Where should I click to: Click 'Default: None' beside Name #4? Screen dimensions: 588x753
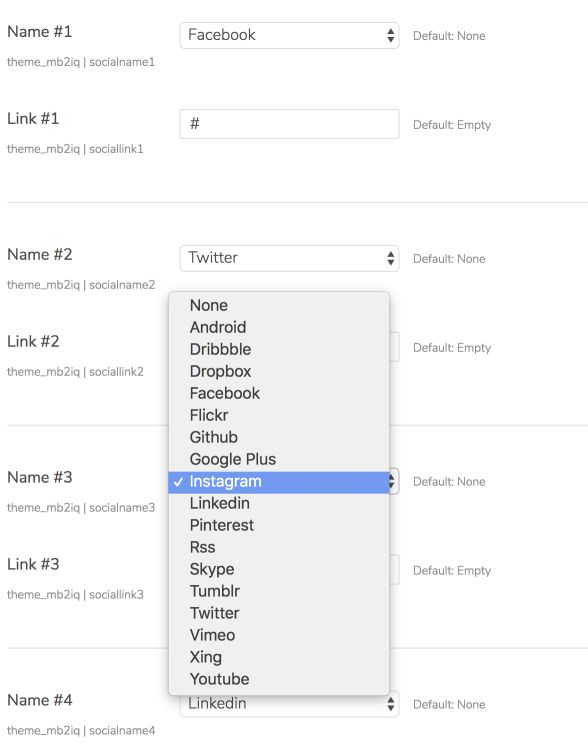coord(449,704)
